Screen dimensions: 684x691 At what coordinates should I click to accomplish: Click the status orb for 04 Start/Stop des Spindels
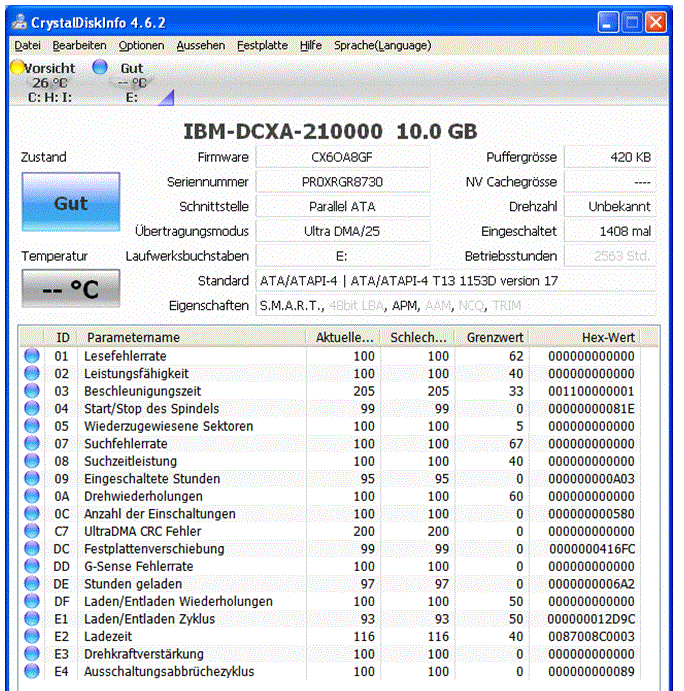pyautogui.click(x=32, y=409)
